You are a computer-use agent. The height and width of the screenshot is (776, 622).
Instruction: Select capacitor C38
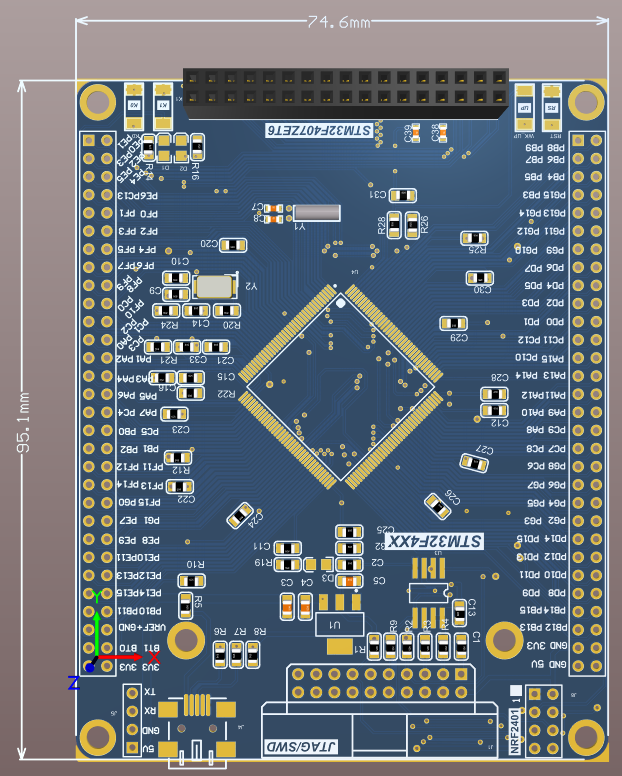click(442, 133)
